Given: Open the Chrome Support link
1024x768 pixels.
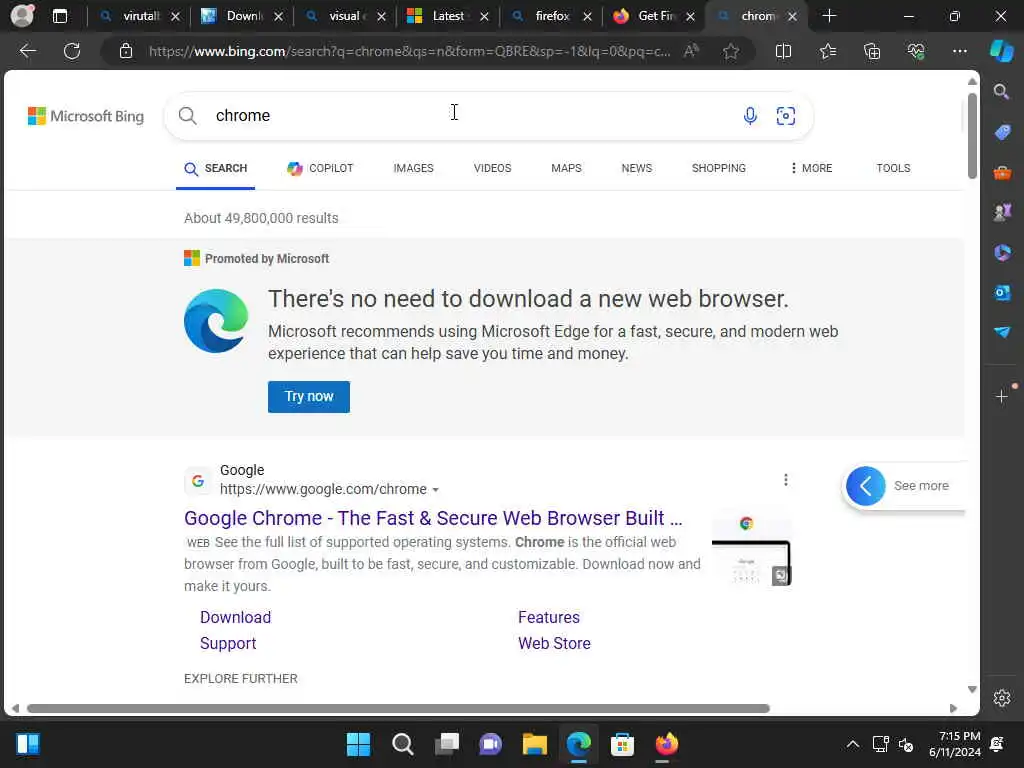Looking at the screenshot, I should [228, 643].
